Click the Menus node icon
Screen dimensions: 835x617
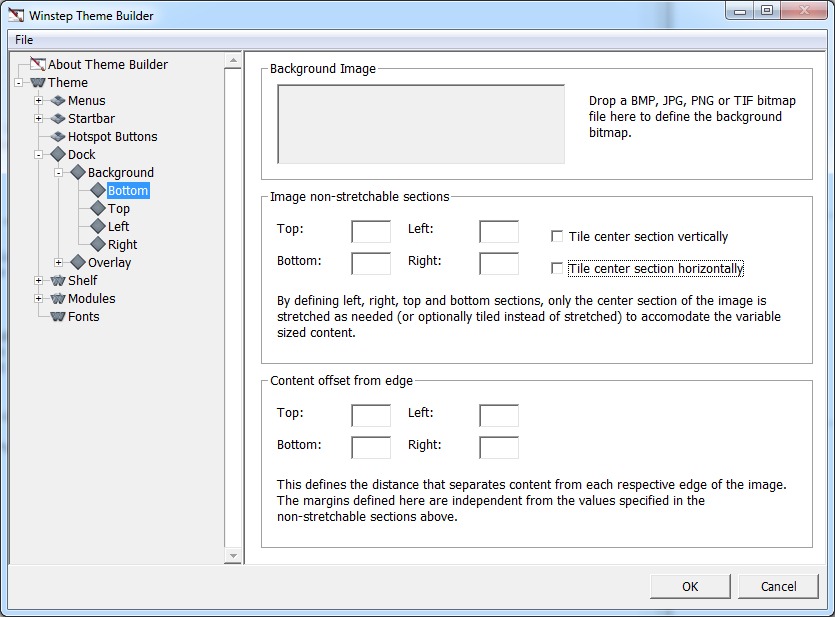point(58,101)
